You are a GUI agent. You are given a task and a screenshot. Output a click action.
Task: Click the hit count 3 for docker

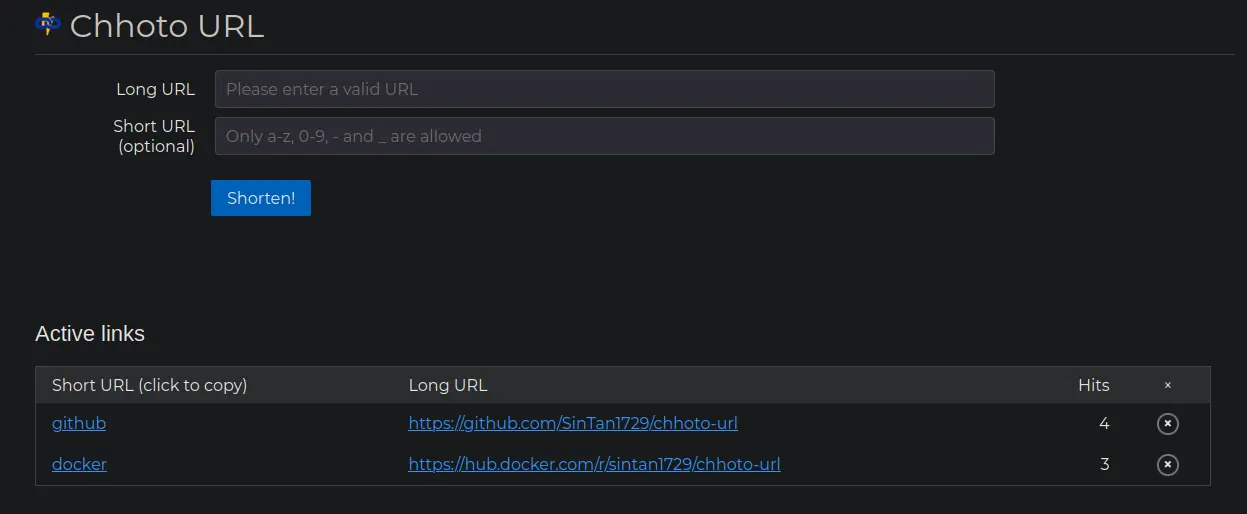[1104, 465]
